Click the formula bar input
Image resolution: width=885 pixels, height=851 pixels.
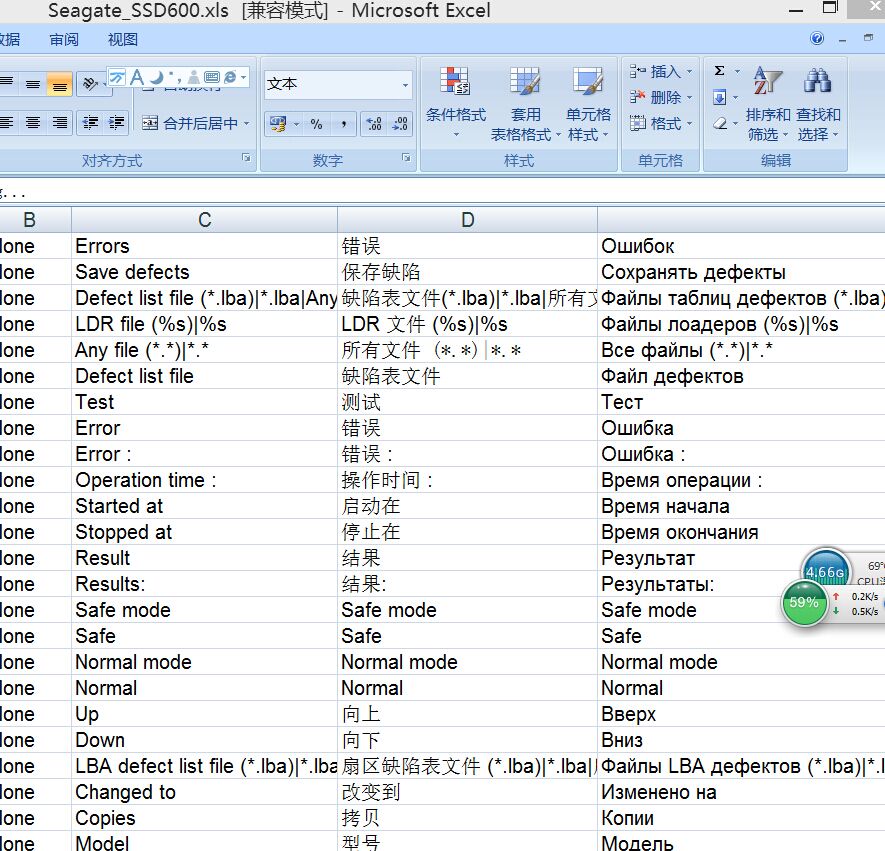442,192
